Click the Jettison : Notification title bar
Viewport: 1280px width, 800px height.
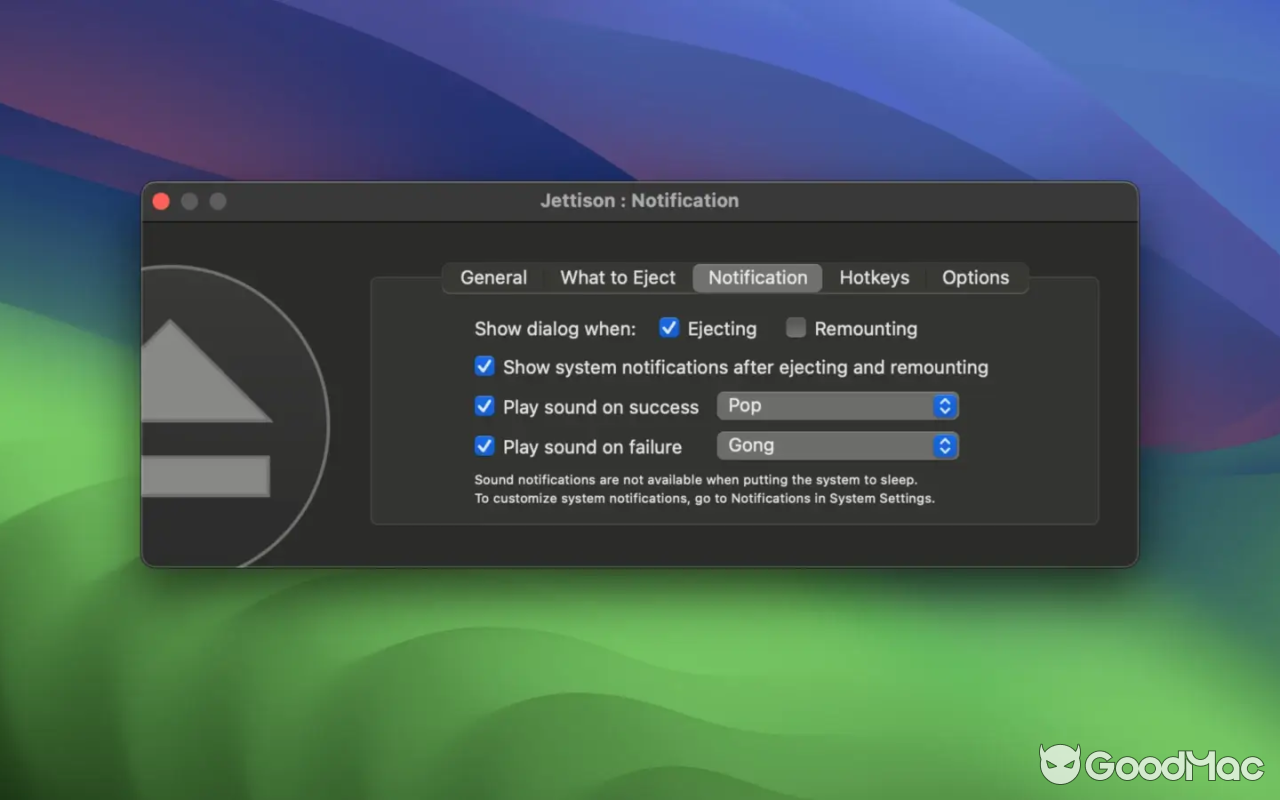pyautogui.click(x=639, y=200)
